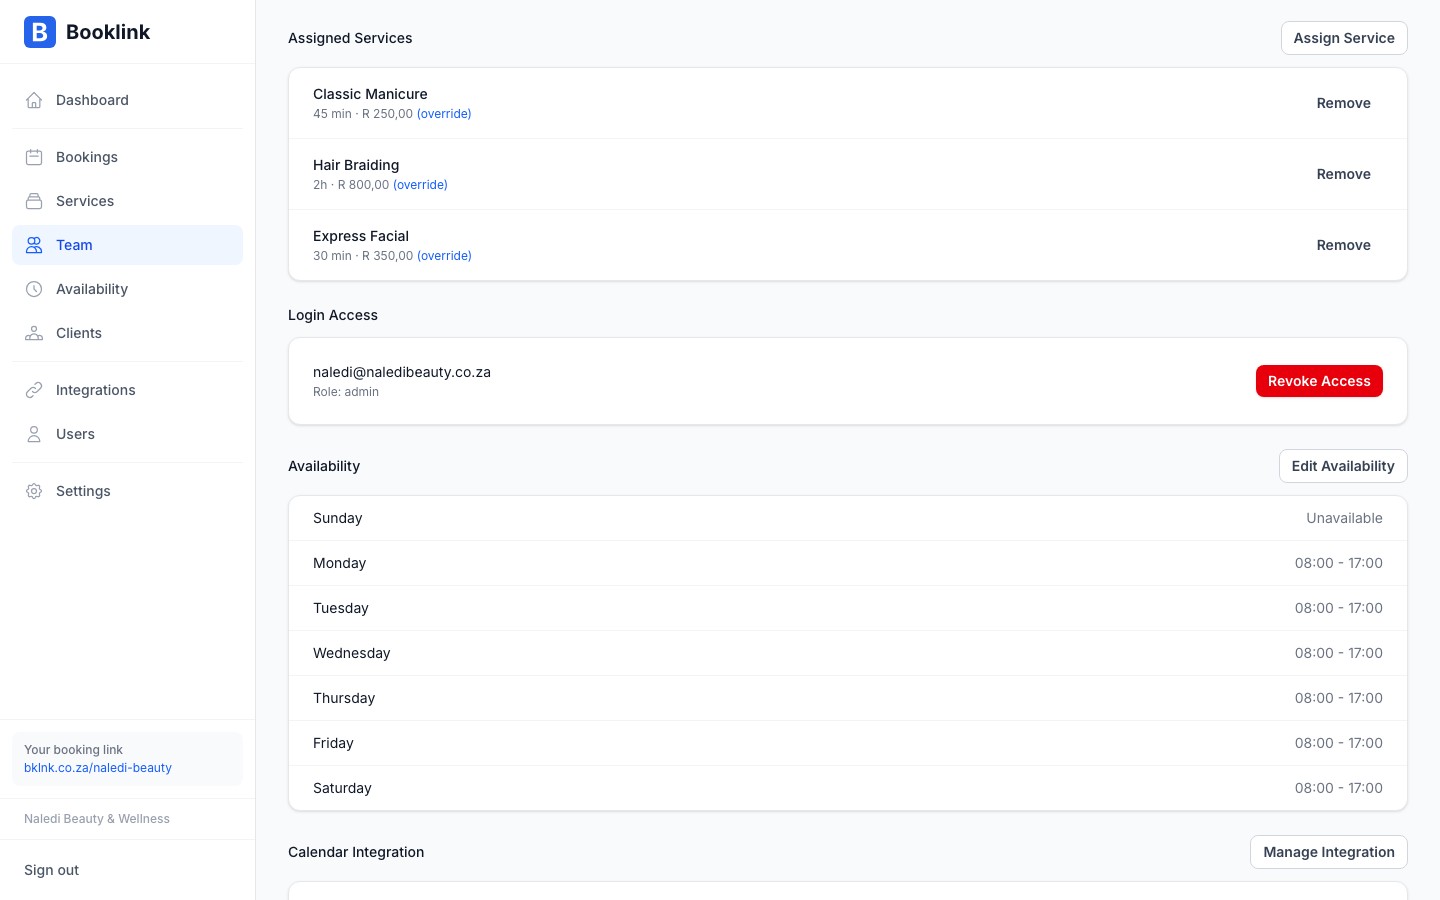Image resolution: width=1440 pixels, height=900 pixels.
Task: Click the Assign Service button
Action: [1344, 38]
